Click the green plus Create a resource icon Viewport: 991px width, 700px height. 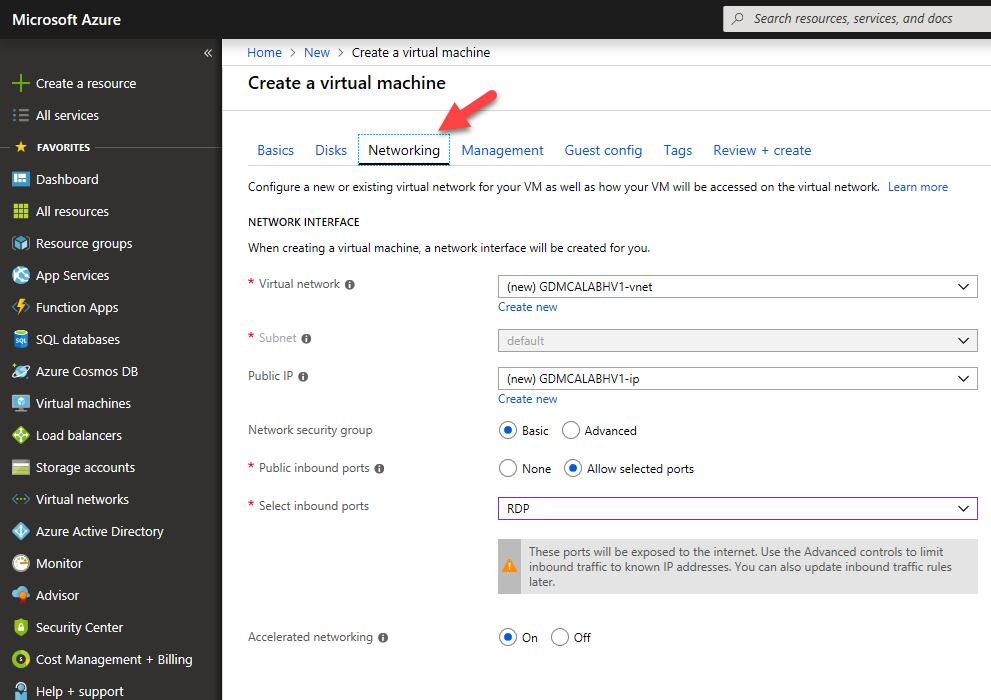pos(21,83)
